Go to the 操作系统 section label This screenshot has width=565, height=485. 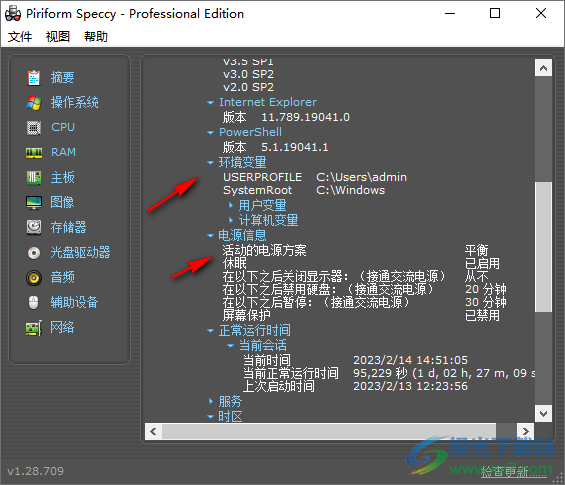[x=75, y=103]
